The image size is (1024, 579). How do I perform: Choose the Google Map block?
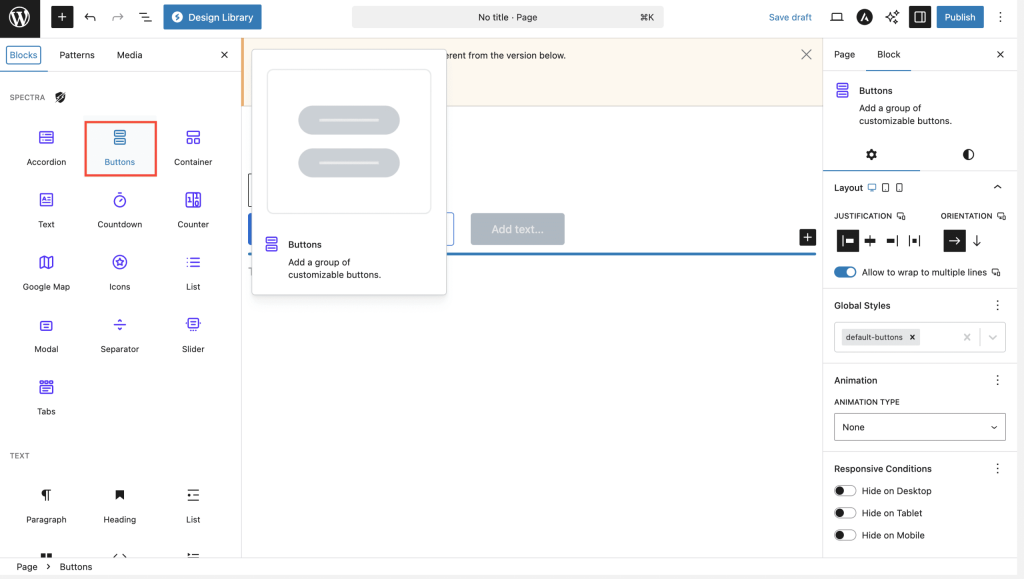click(x=46, y=263)
